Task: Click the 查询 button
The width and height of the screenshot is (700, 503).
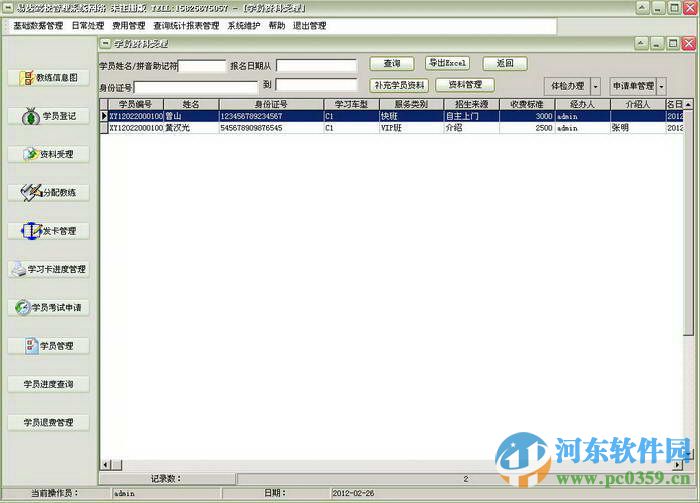Action: coord(392,64)
